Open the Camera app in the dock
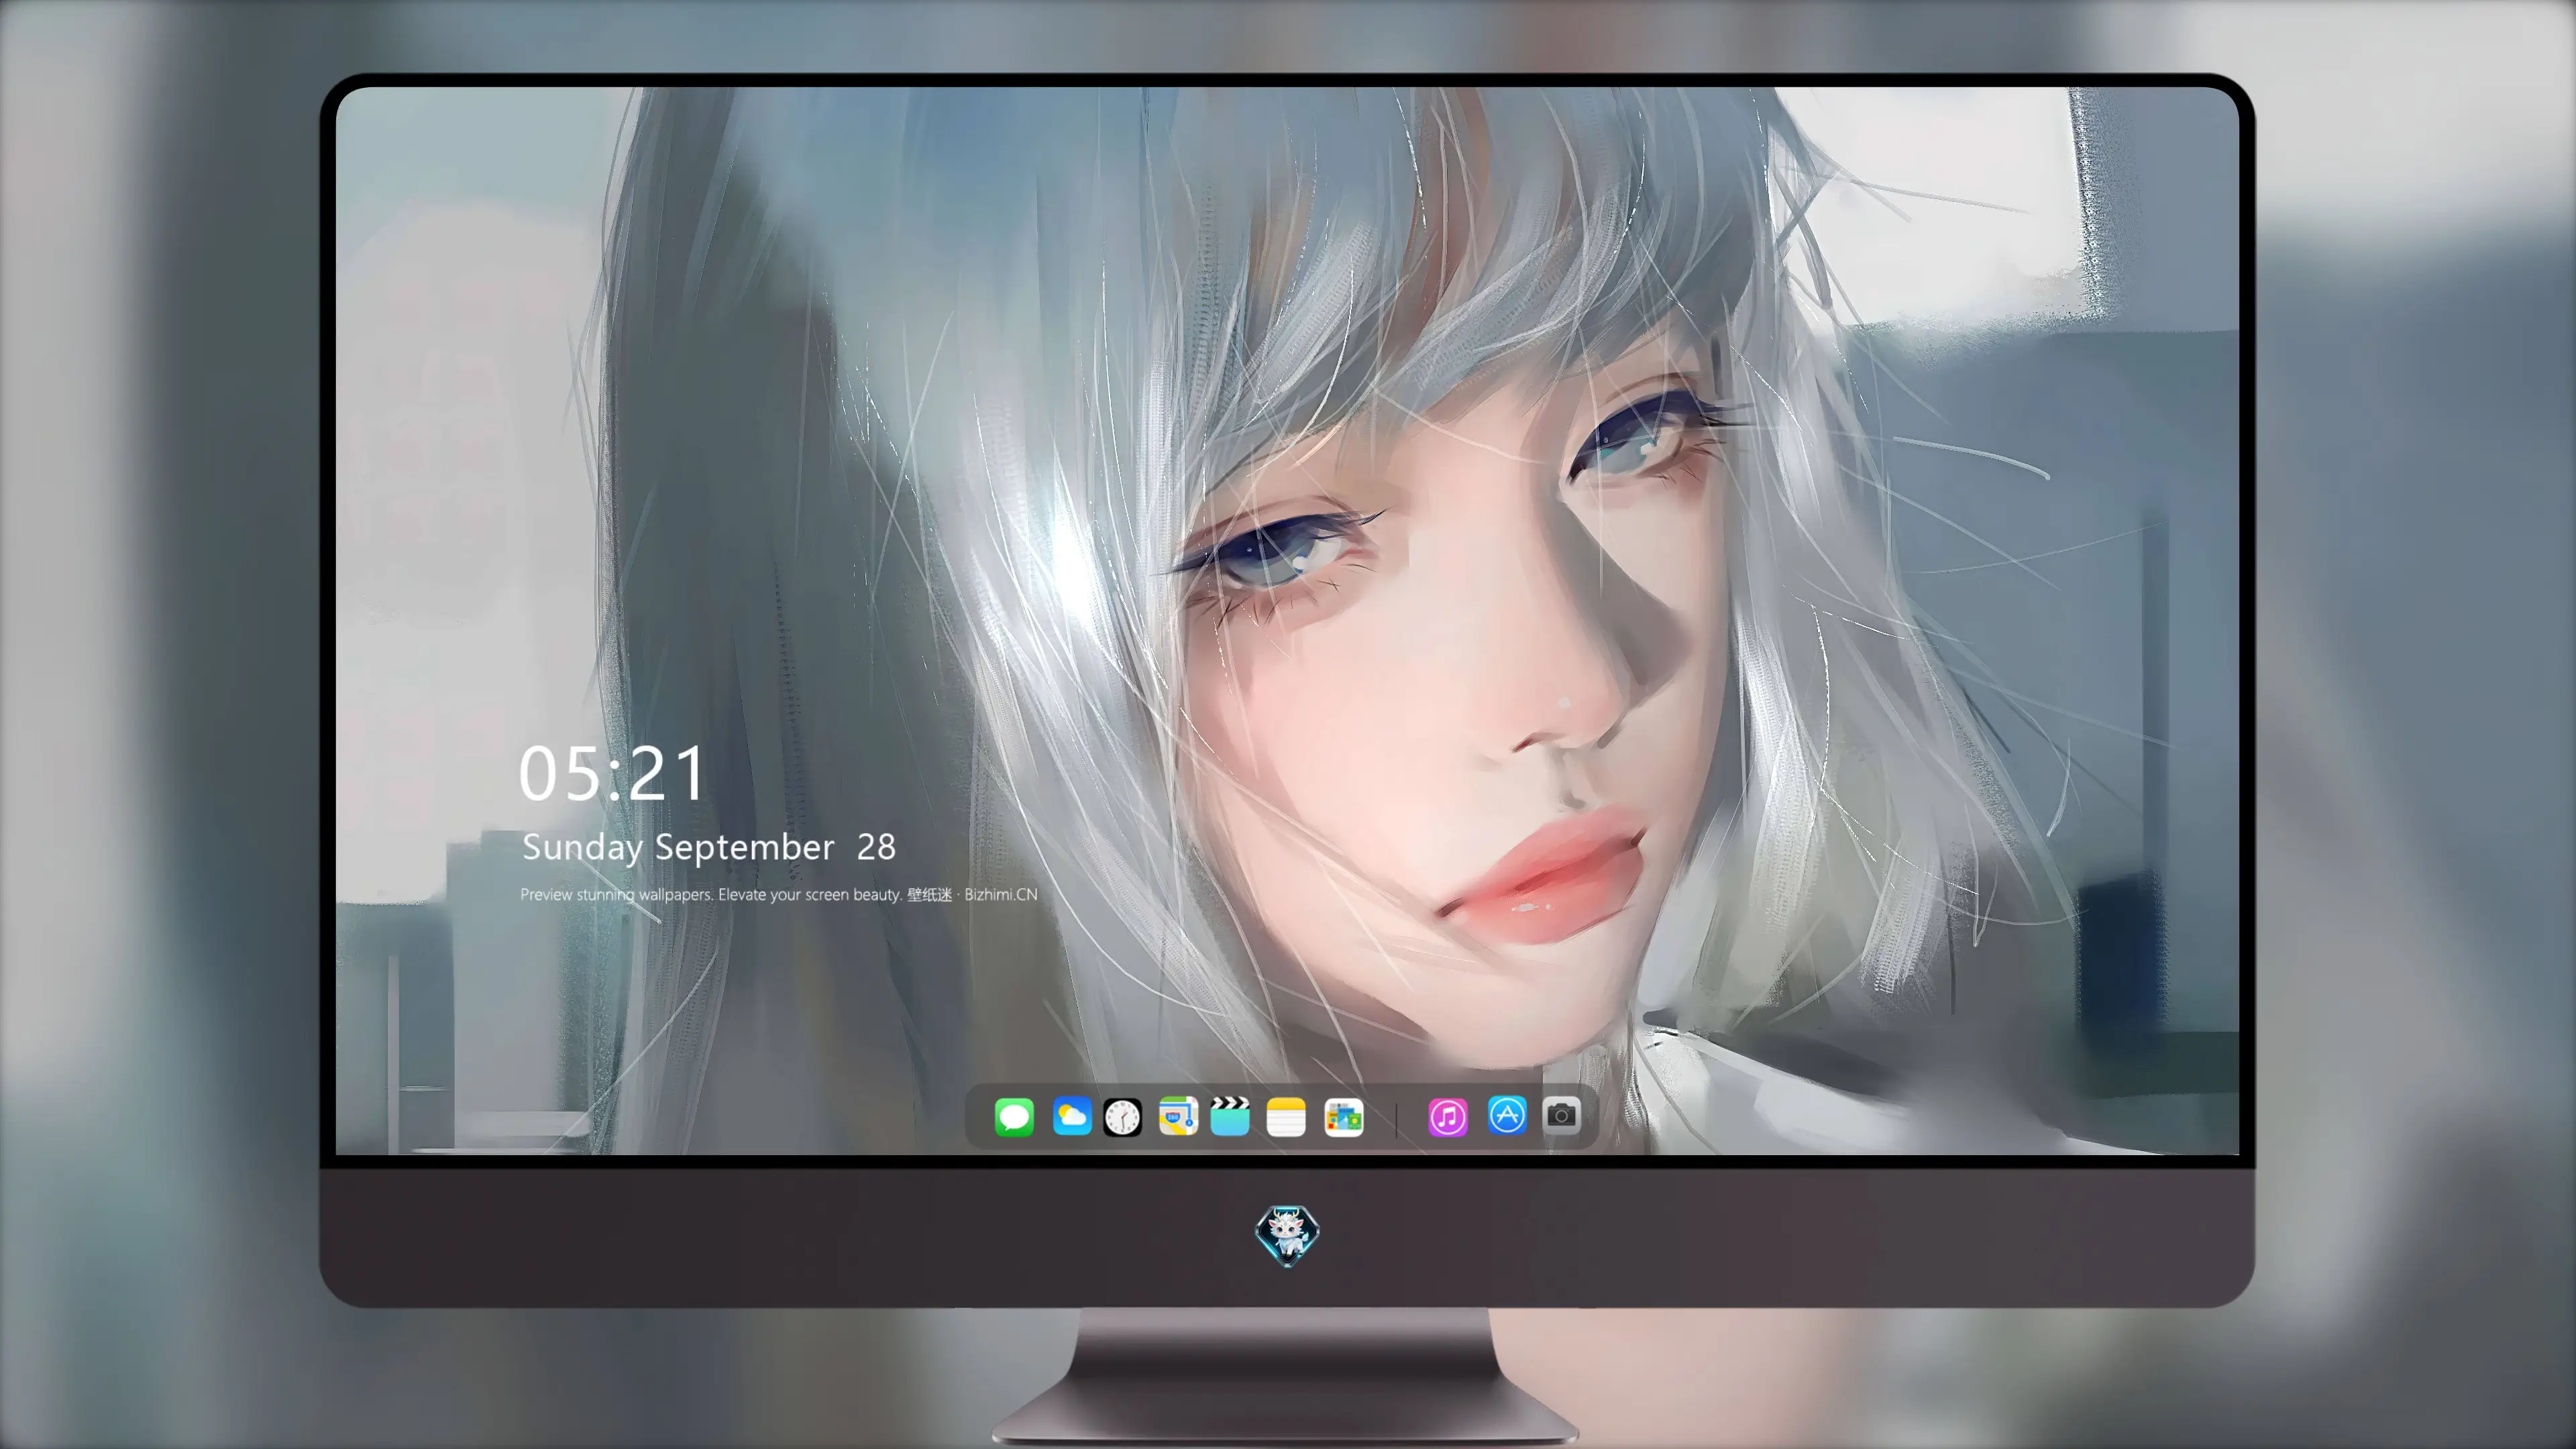The width and height of the screenshot is (2576, 1449). coord(1561,1115)
